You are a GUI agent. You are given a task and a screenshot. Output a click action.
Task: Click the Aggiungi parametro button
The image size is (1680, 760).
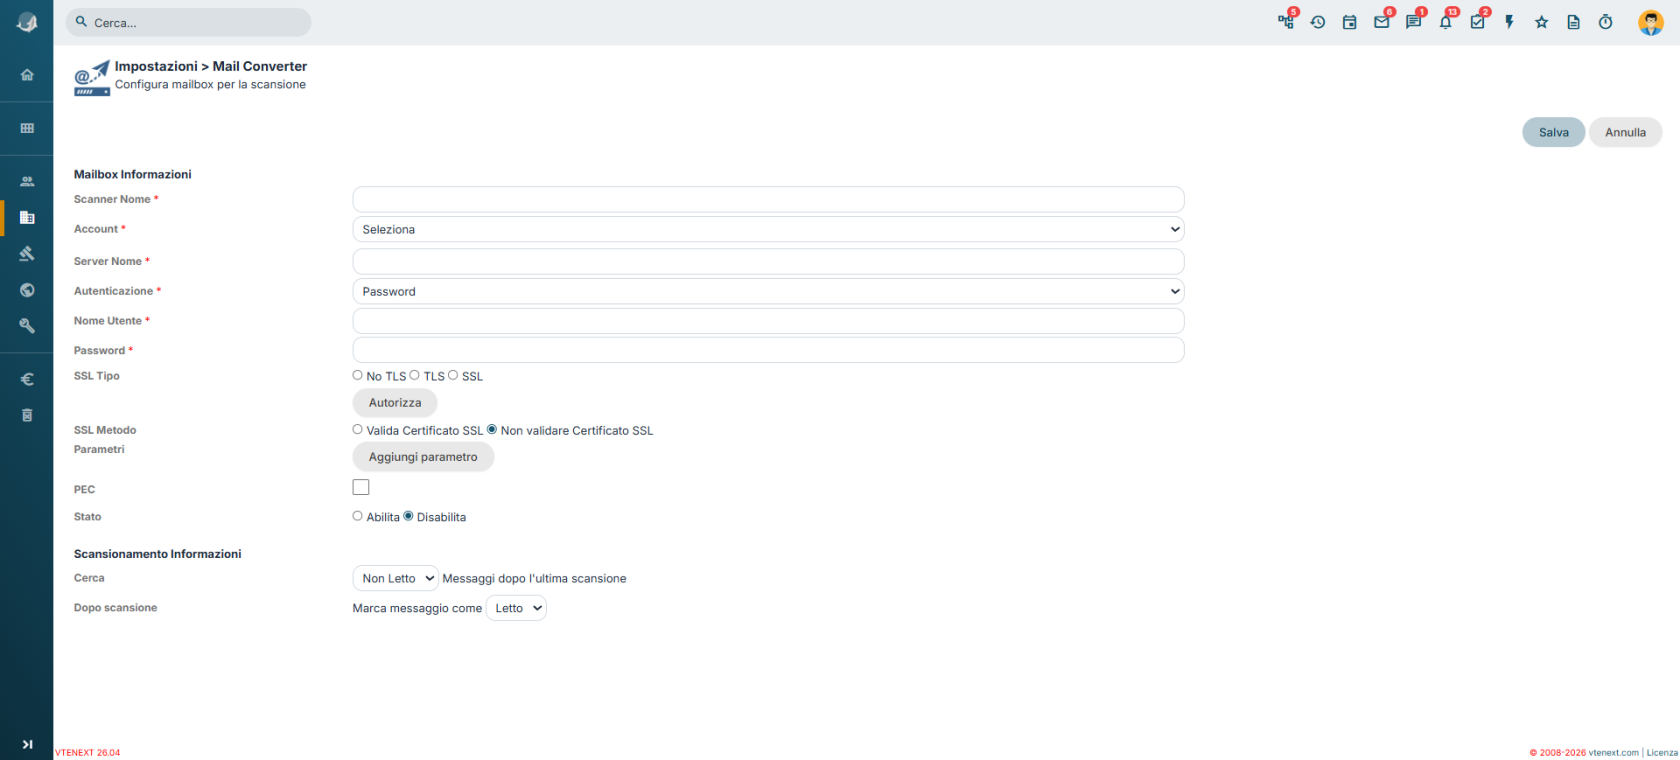423,457
